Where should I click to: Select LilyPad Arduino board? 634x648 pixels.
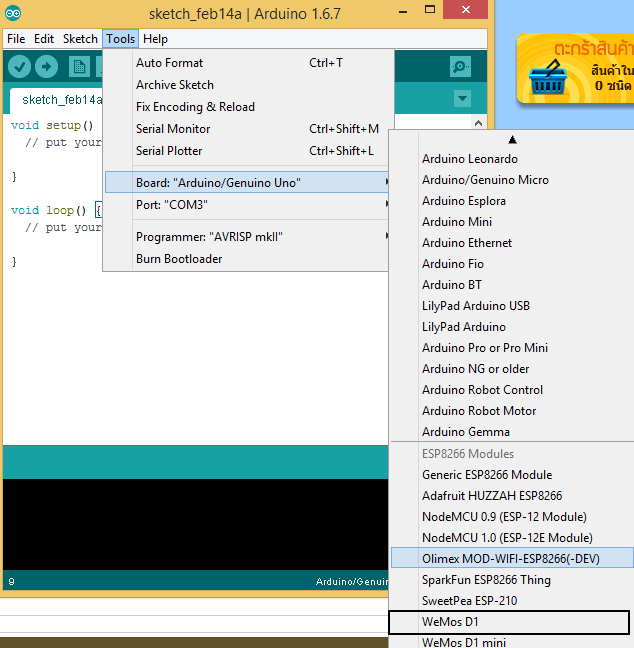click(512, 327)
